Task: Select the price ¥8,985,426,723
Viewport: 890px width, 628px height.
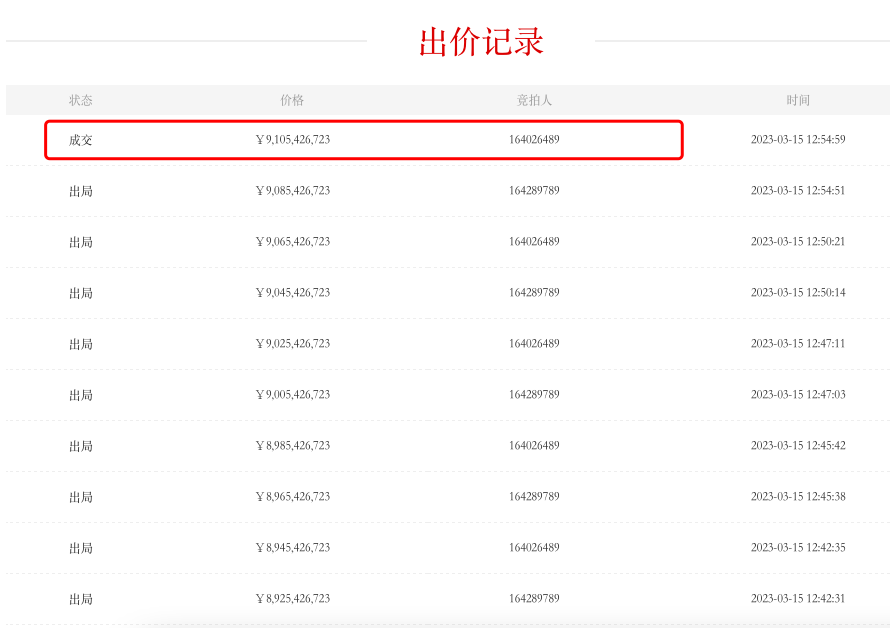Action: pyautogui.click(x=292, y=446)
